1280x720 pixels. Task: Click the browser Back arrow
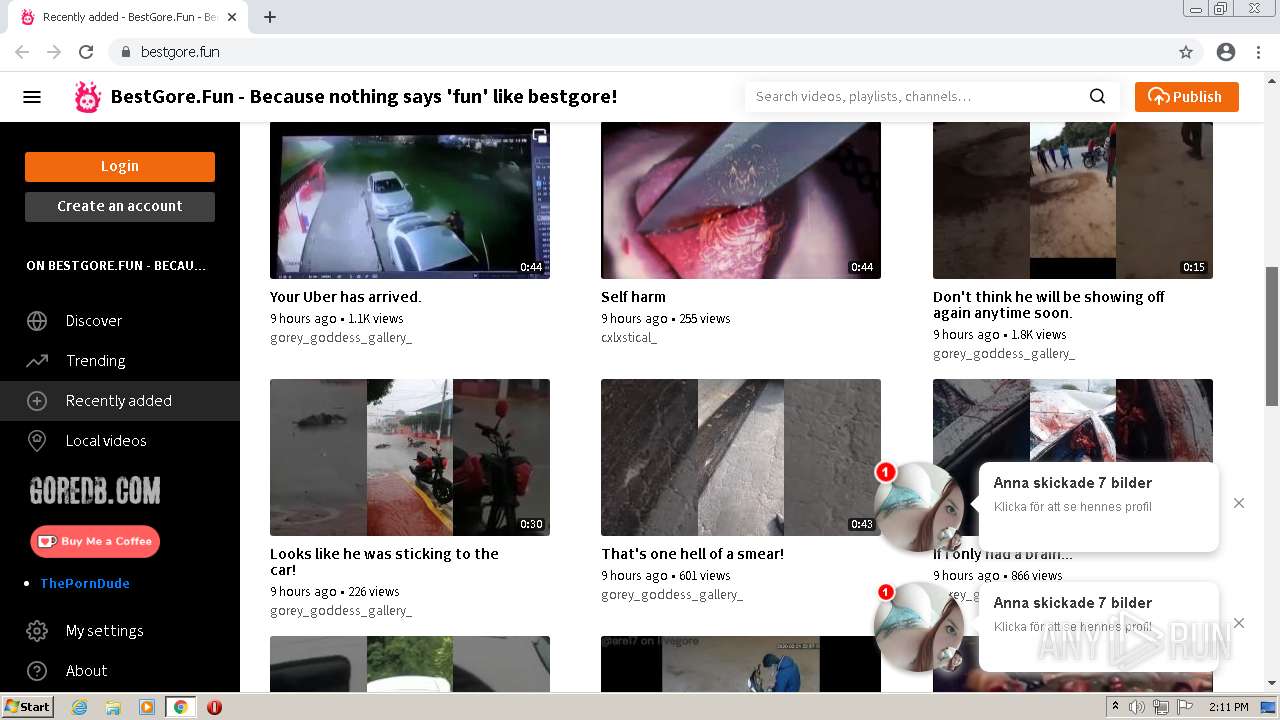pyautogui.click(x=22, y=52)
